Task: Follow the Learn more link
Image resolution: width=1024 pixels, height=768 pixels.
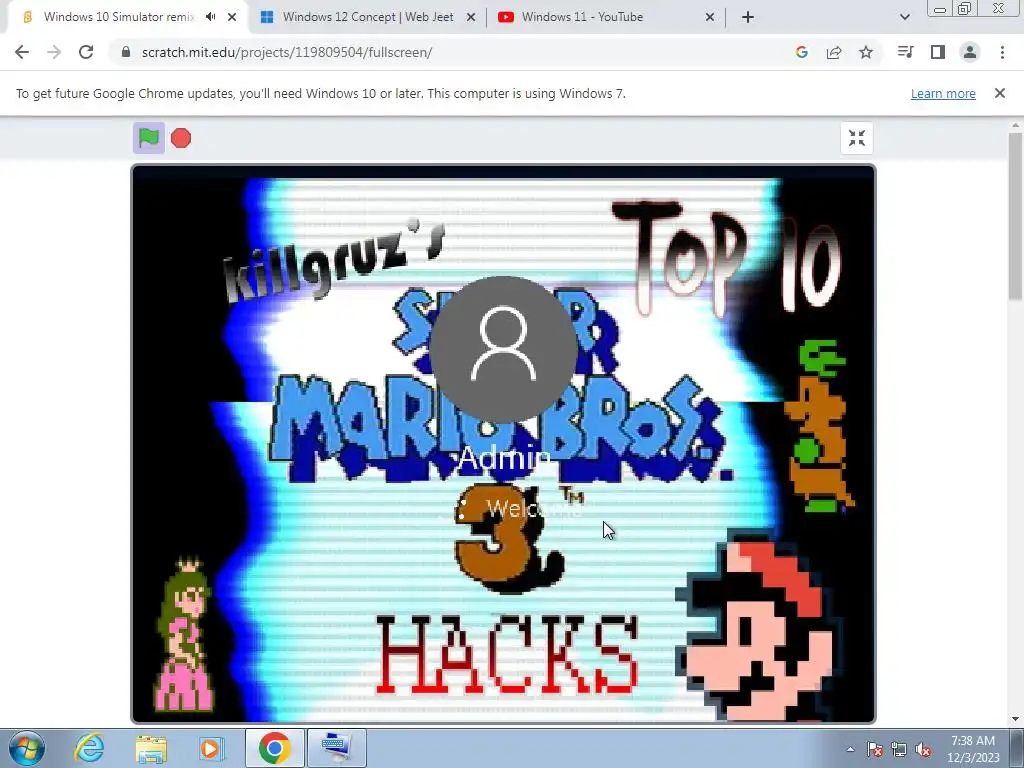Action: (943, 93)
